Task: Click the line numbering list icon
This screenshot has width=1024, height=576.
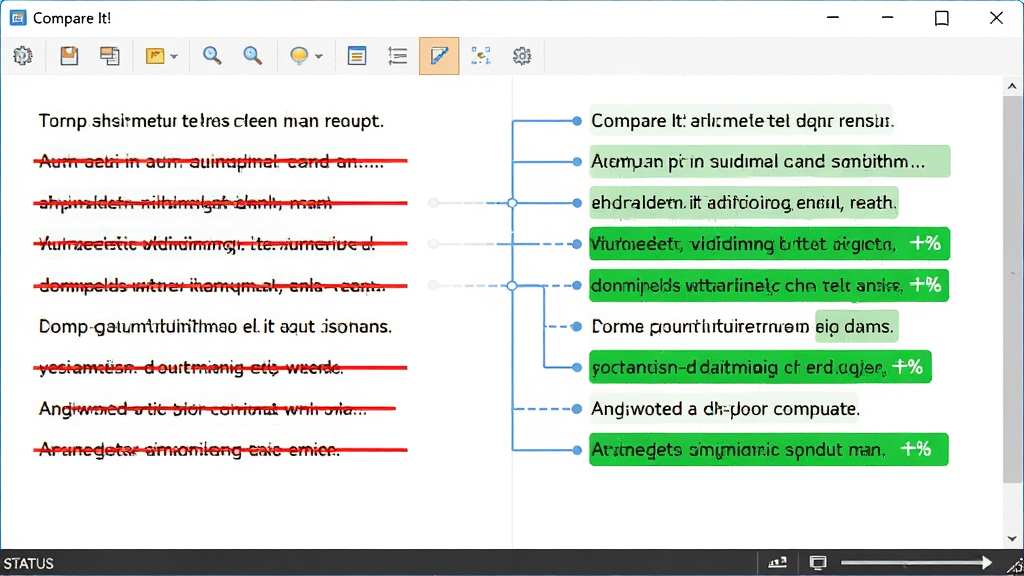Action: point(397,56)
